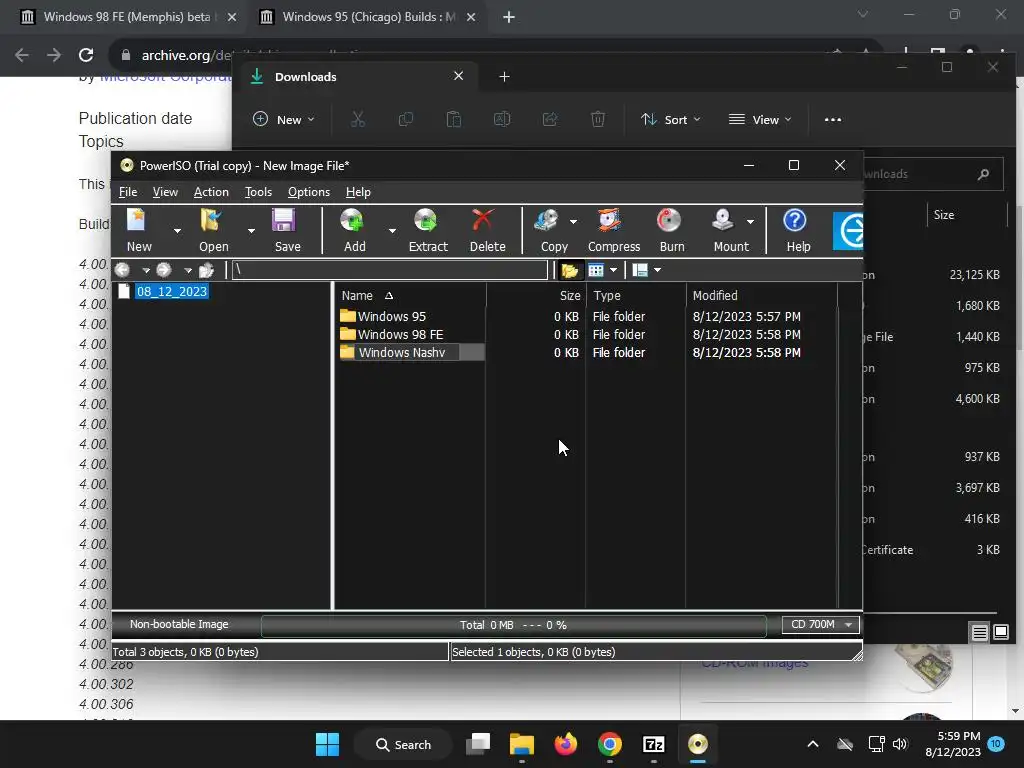Click the blue arrow icon at toolbar end

[x=848, y=230]
